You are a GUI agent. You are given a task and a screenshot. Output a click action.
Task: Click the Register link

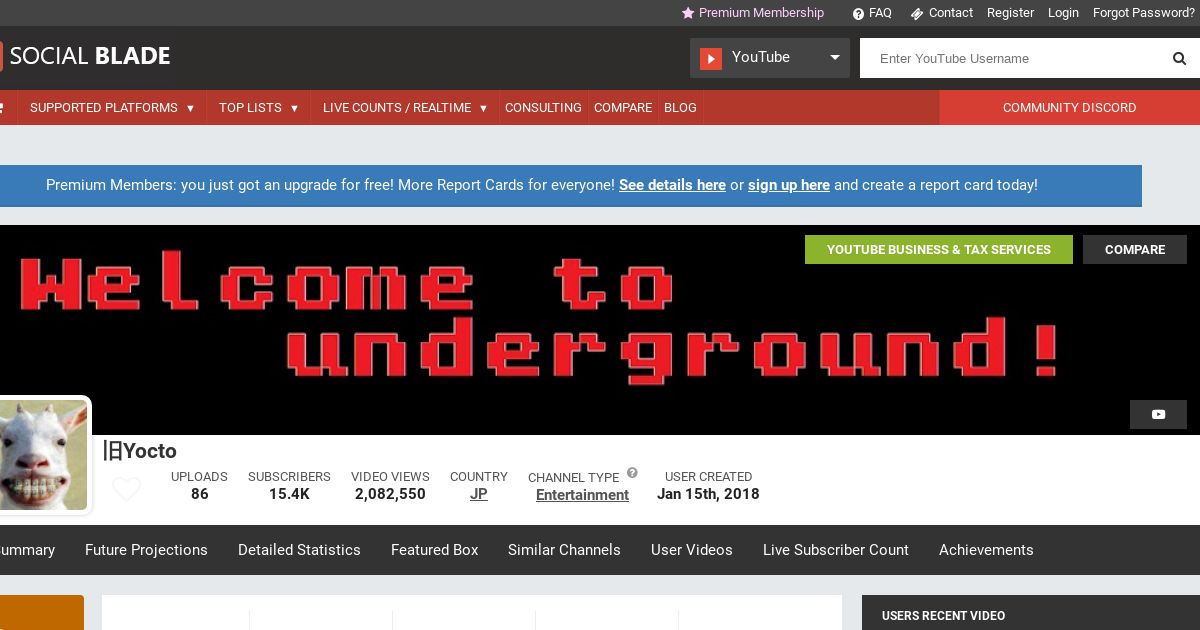coord(1010,13)
